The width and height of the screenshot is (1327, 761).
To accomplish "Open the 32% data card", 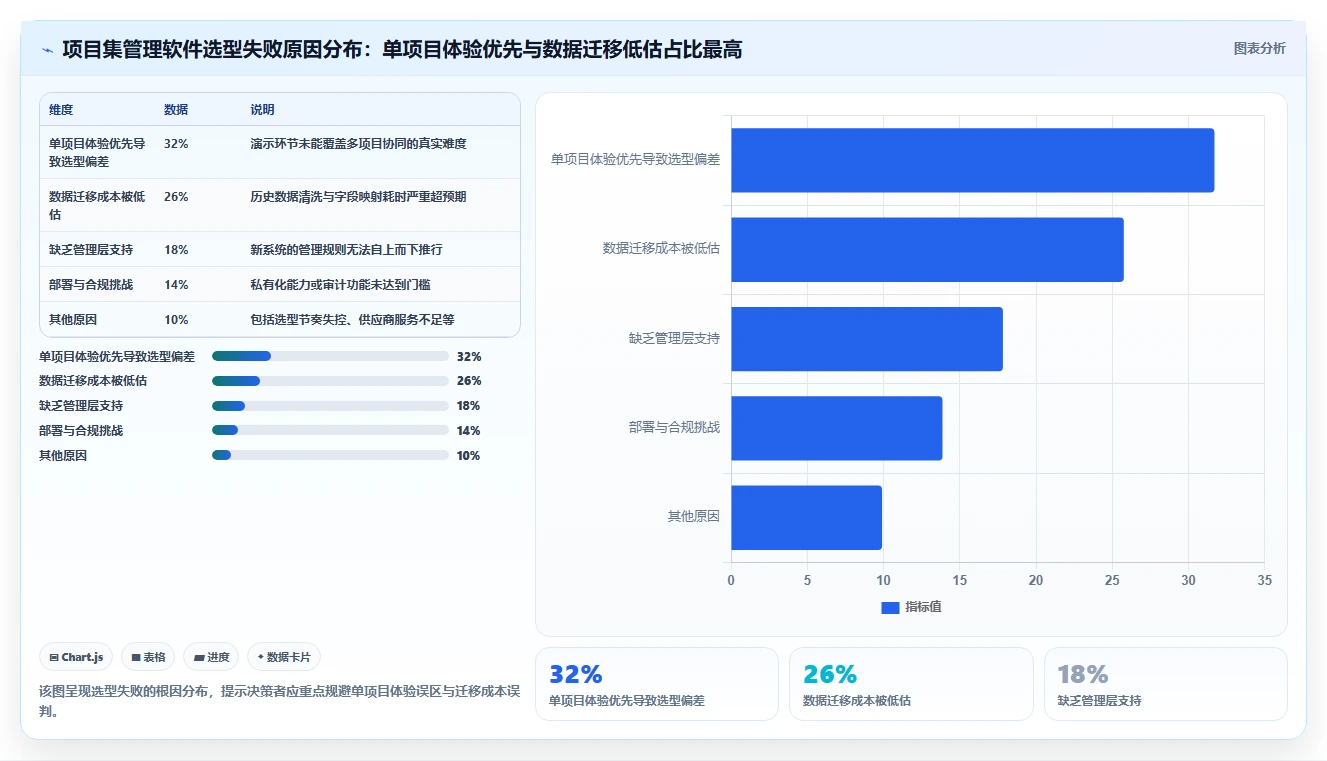I will (x=657, y=684).
